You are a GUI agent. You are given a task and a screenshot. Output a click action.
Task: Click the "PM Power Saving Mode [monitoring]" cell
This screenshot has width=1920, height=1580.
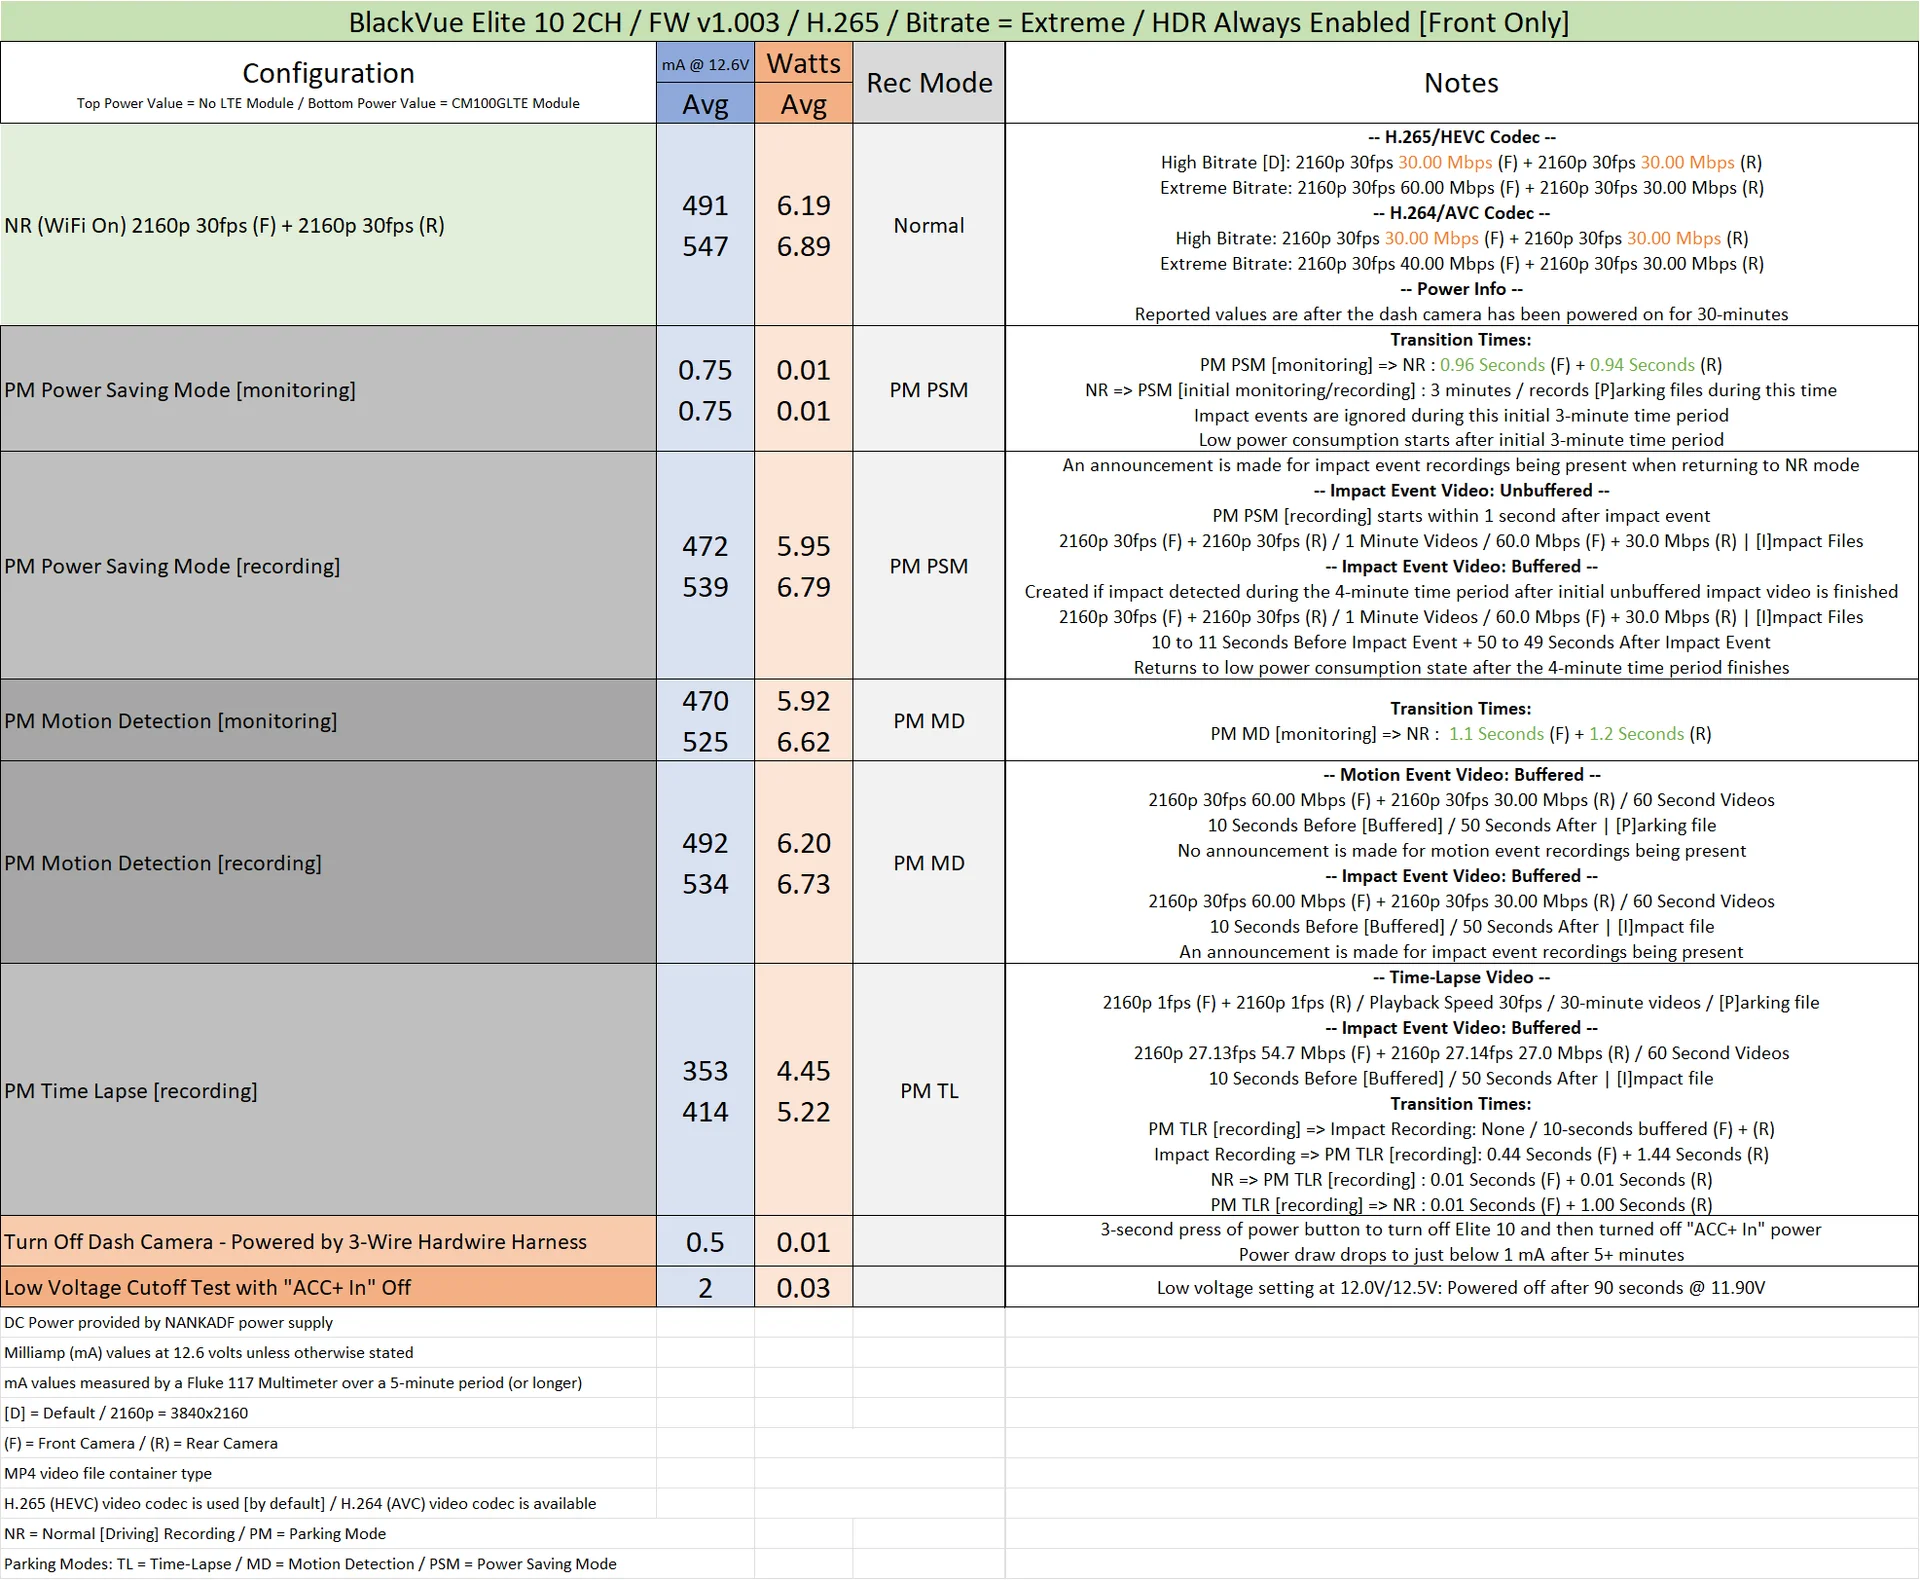tap(328, 389)
